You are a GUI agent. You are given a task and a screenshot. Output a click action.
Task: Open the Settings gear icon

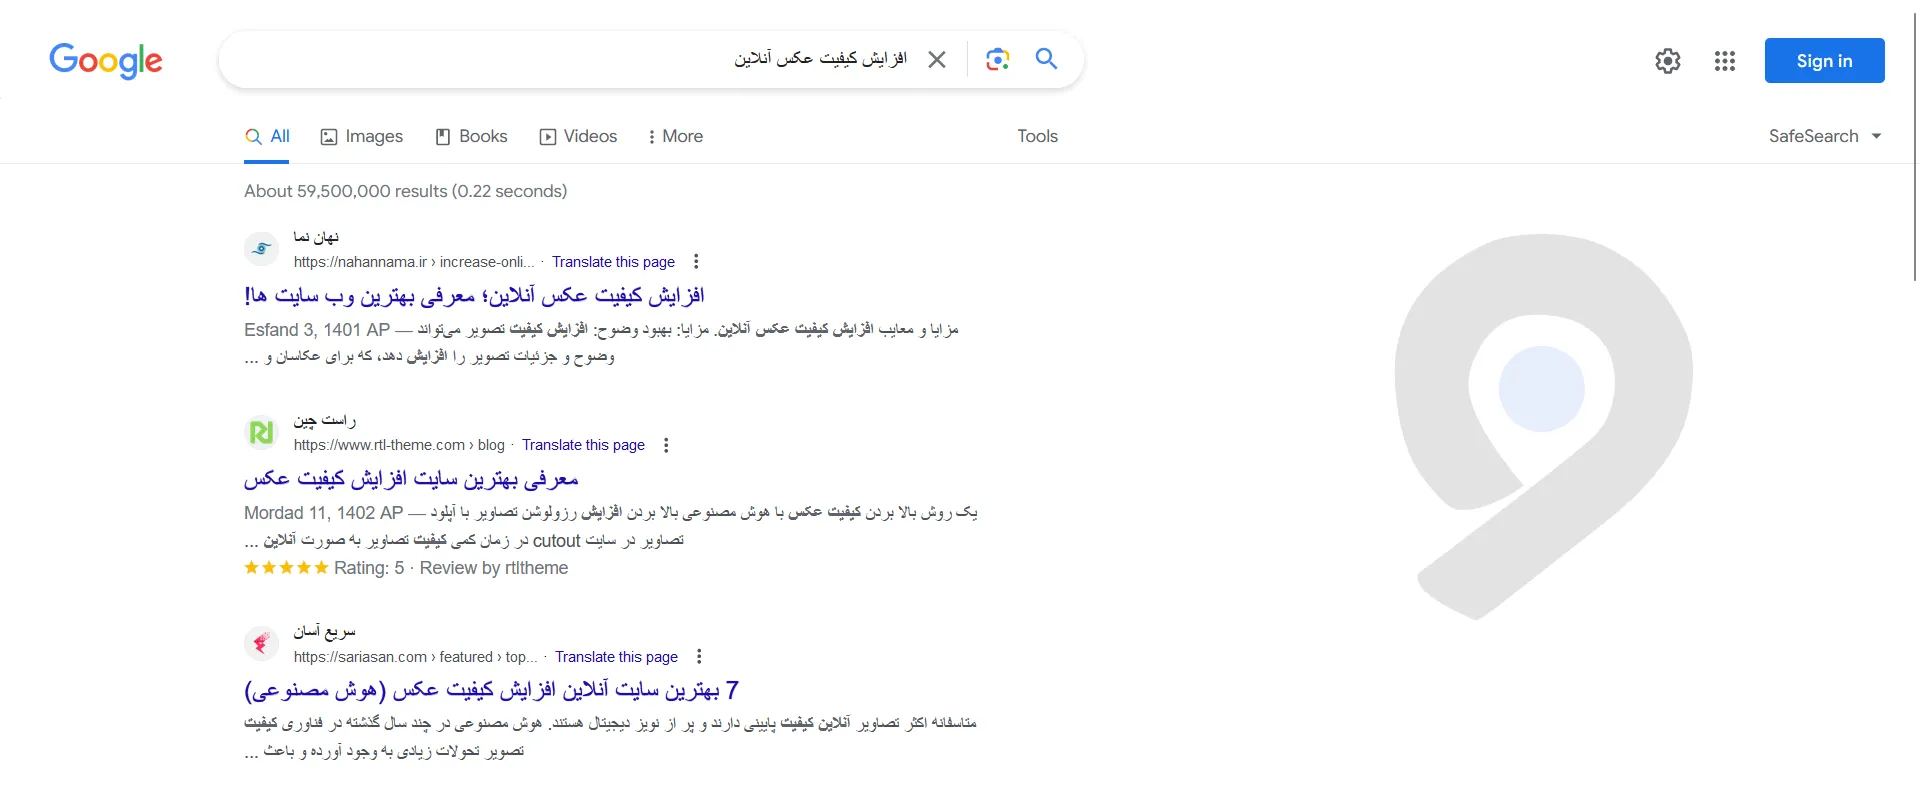1667,61
